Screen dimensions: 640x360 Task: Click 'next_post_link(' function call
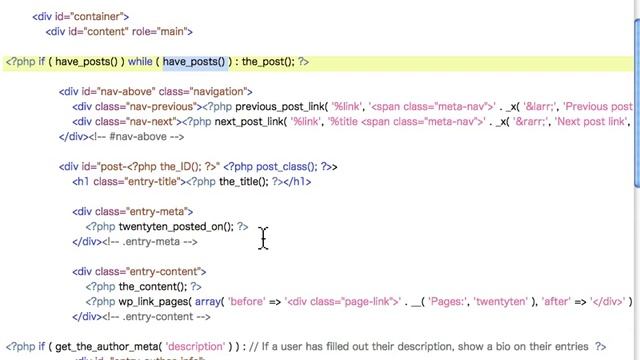point(251,122)
